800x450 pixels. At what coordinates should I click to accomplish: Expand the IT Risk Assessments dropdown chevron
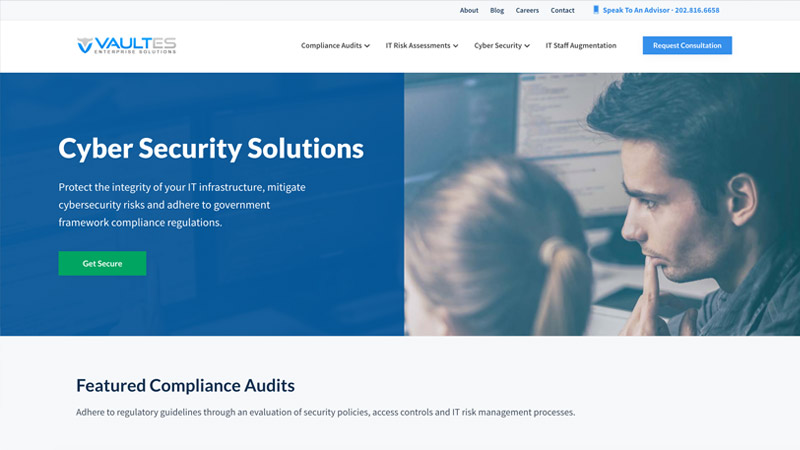pyautogui.click(x=456, y=46)
